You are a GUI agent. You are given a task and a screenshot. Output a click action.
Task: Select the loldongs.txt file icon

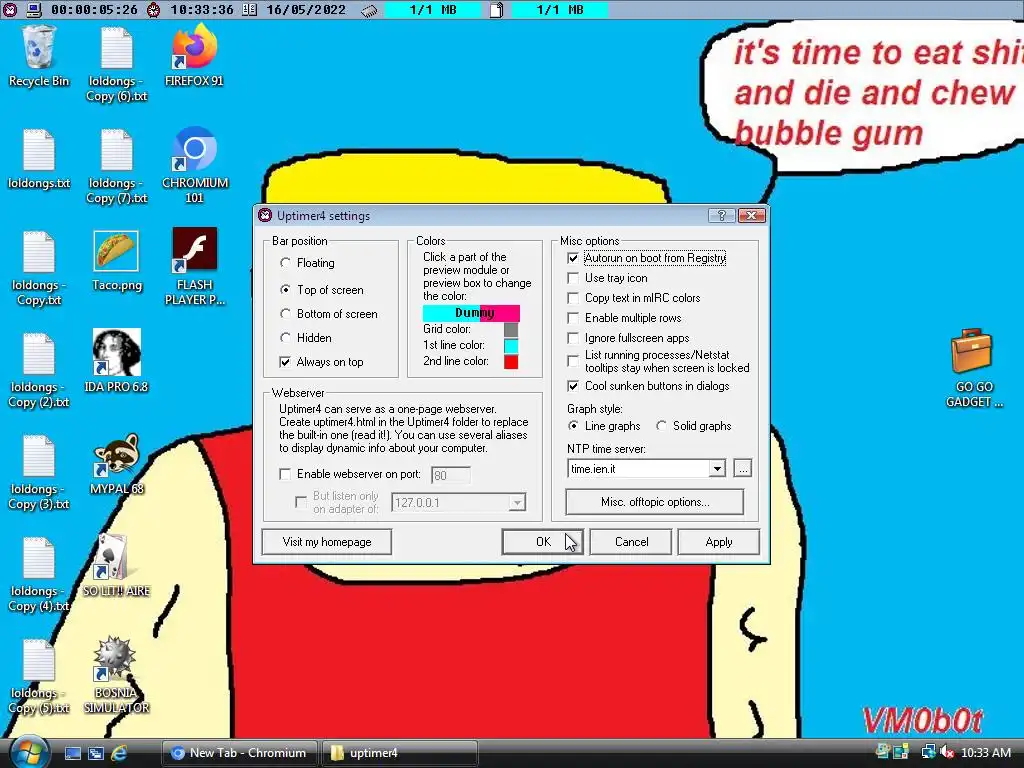pos(39,159)
